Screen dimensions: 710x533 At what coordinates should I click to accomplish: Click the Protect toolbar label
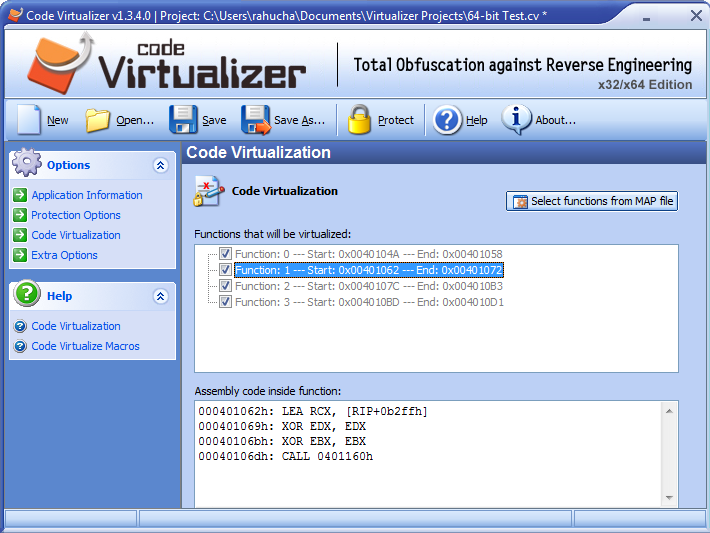(x=396, y=120)
